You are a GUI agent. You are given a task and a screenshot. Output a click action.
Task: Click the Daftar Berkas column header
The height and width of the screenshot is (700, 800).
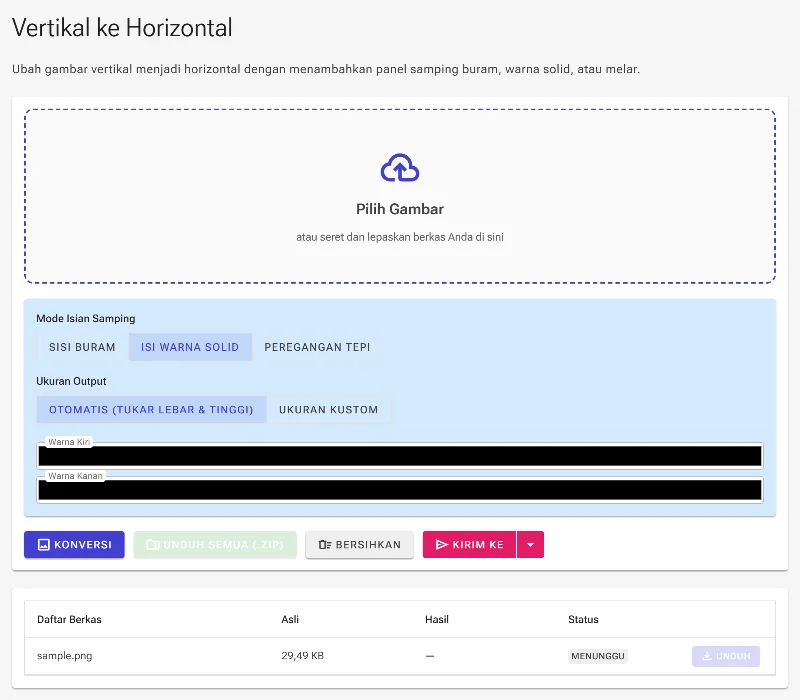pos(69,619)
